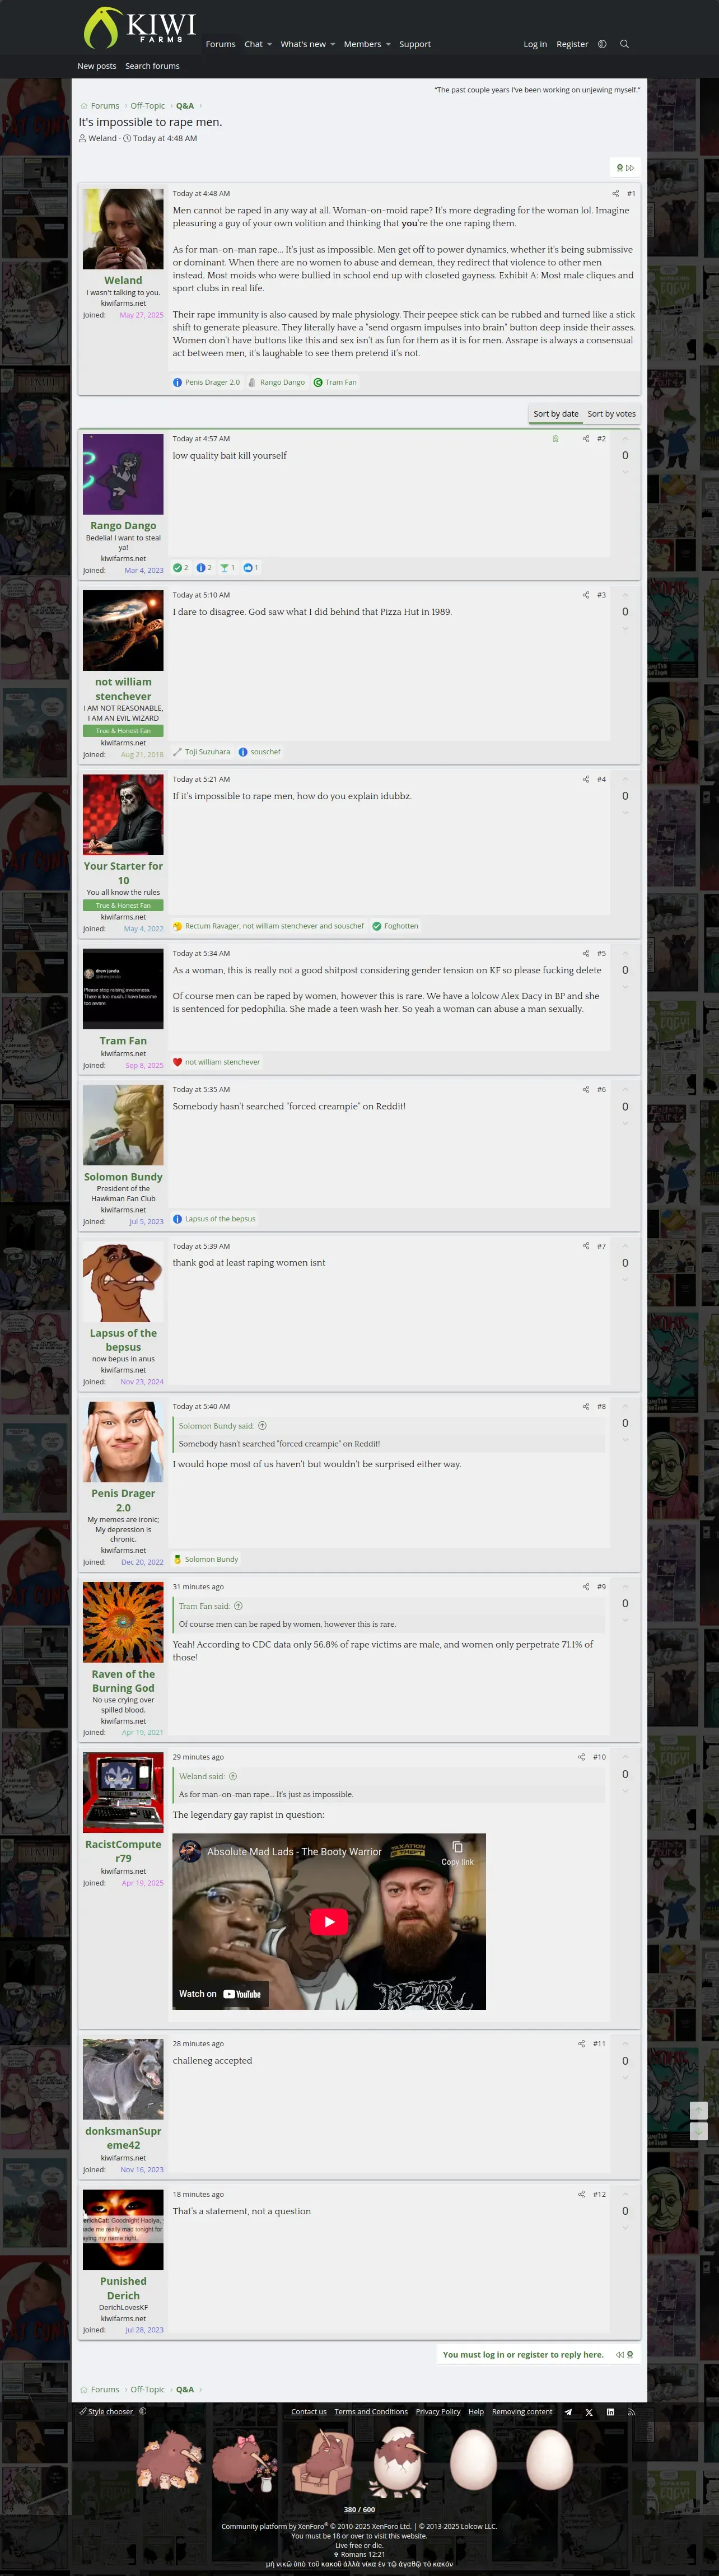Share post #1 via share icon
The image size is (719, 2576).
(x=615, y=194)
